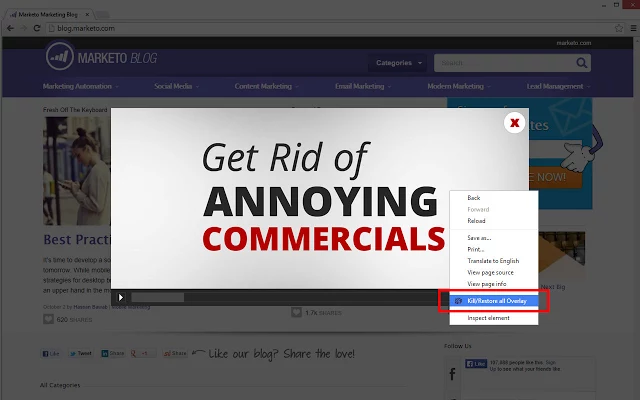Click Like button in Follow Us box
The image size is (640, 400).
point(476,363)
